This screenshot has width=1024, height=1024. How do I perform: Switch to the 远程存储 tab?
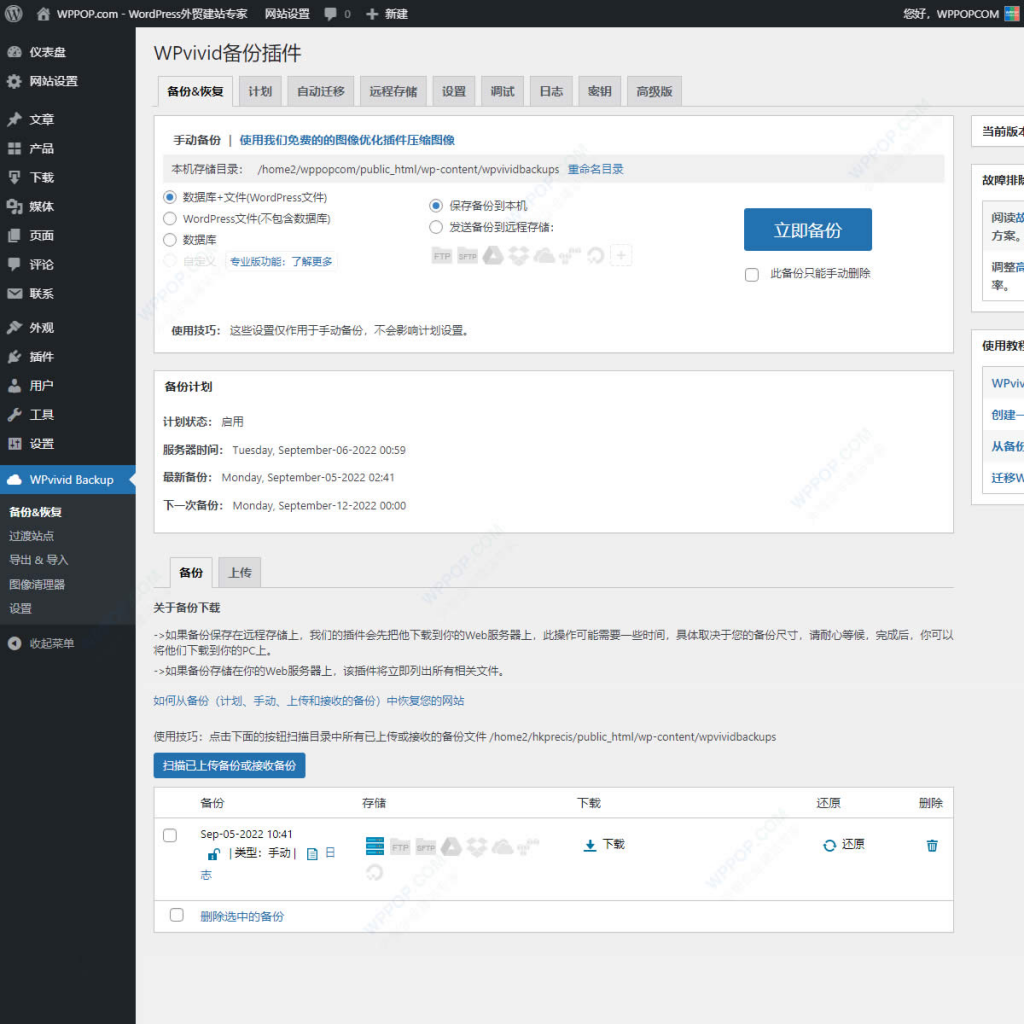[393, 91]
